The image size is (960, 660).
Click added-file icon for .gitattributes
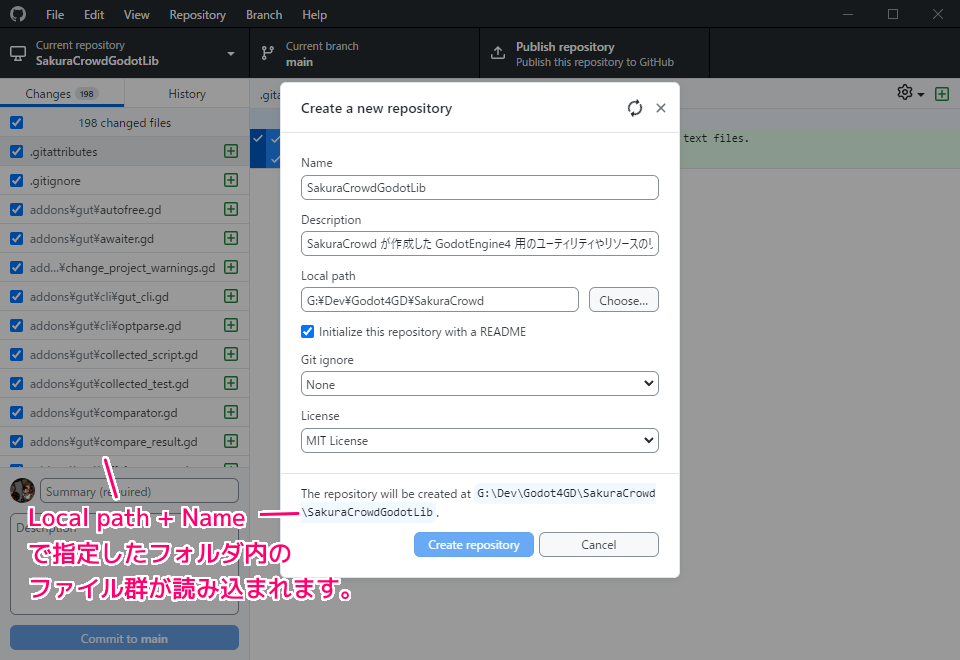click(x=231, y=151)
